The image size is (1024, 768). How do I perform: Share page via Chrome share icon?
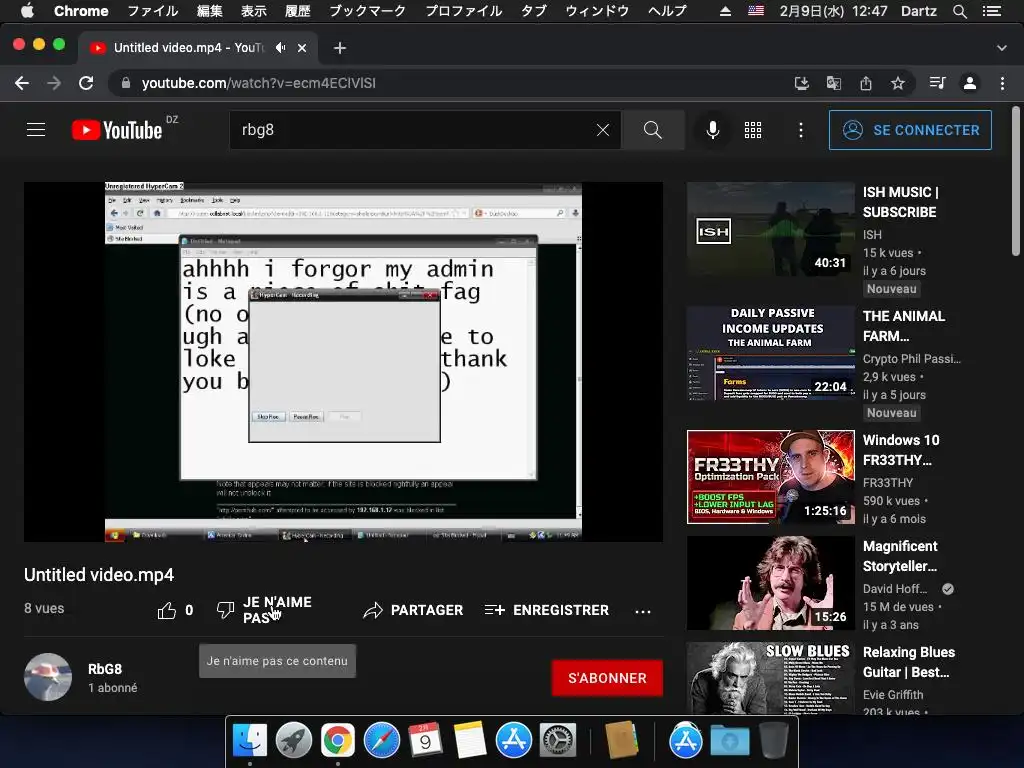866,83
